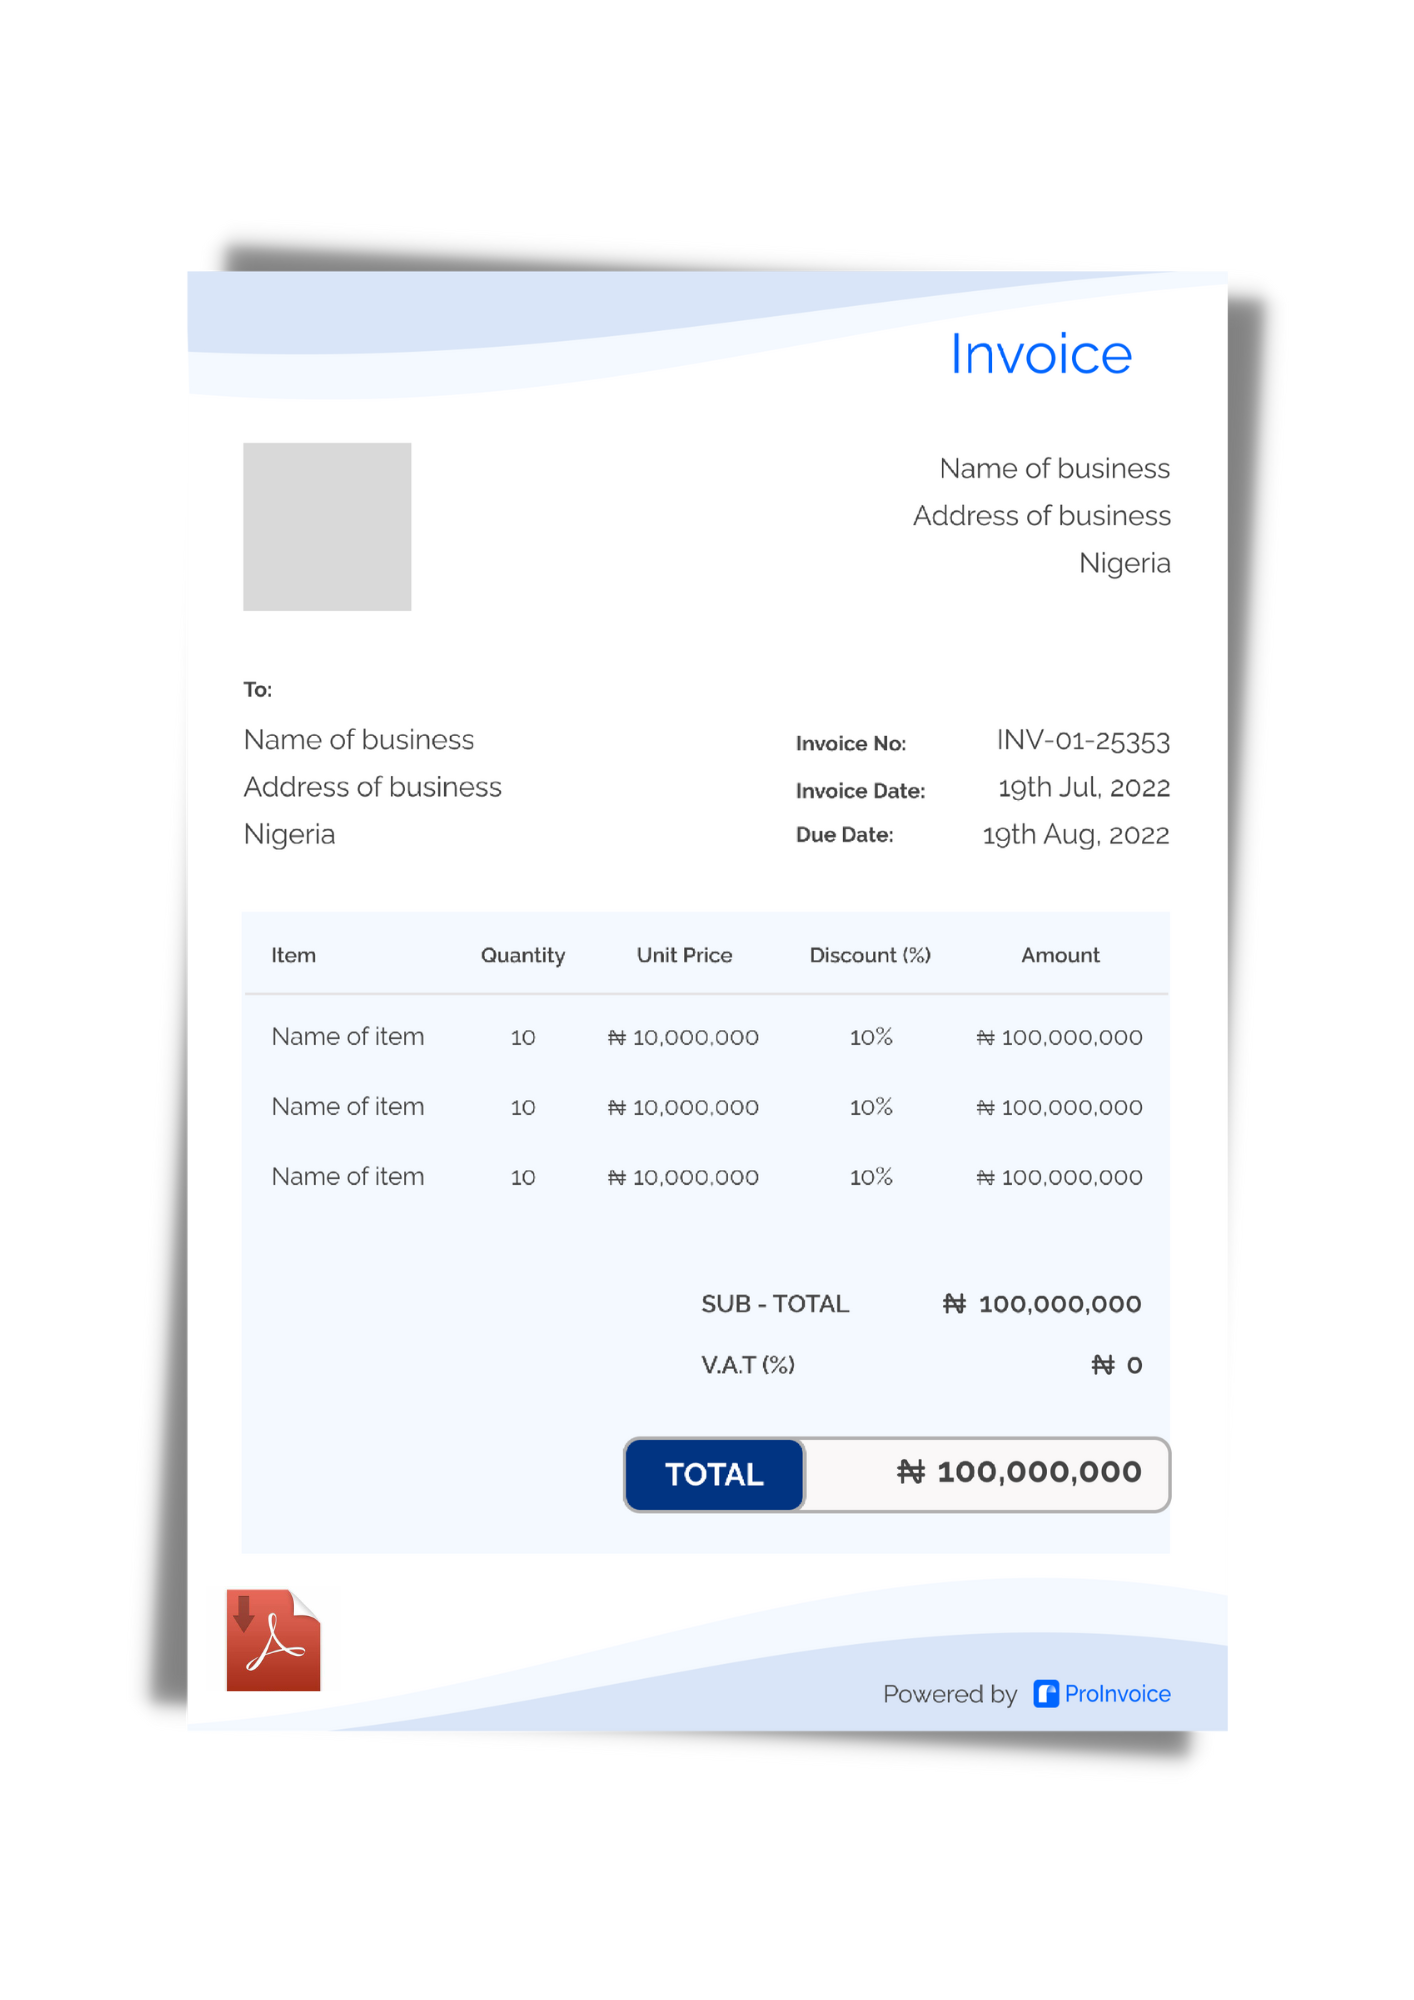Viewport: 1414px width, 2000px height.
Task: Click the blue ProInvoice logo icon
Action: tap(1045, 1694)
